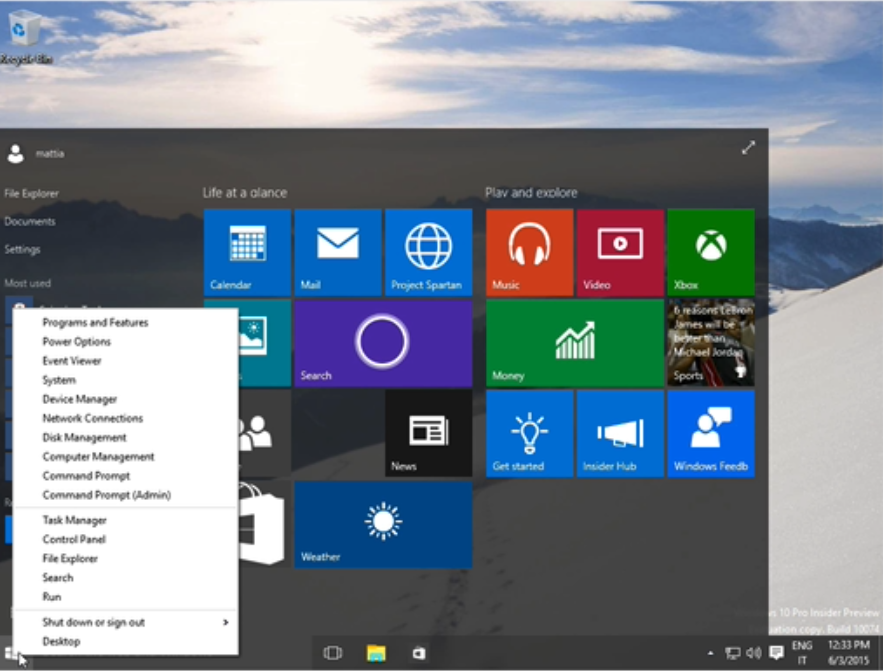Open Device Manager from the menu
The width and height of the screenshot is (883, 671).
click(124, 399)
